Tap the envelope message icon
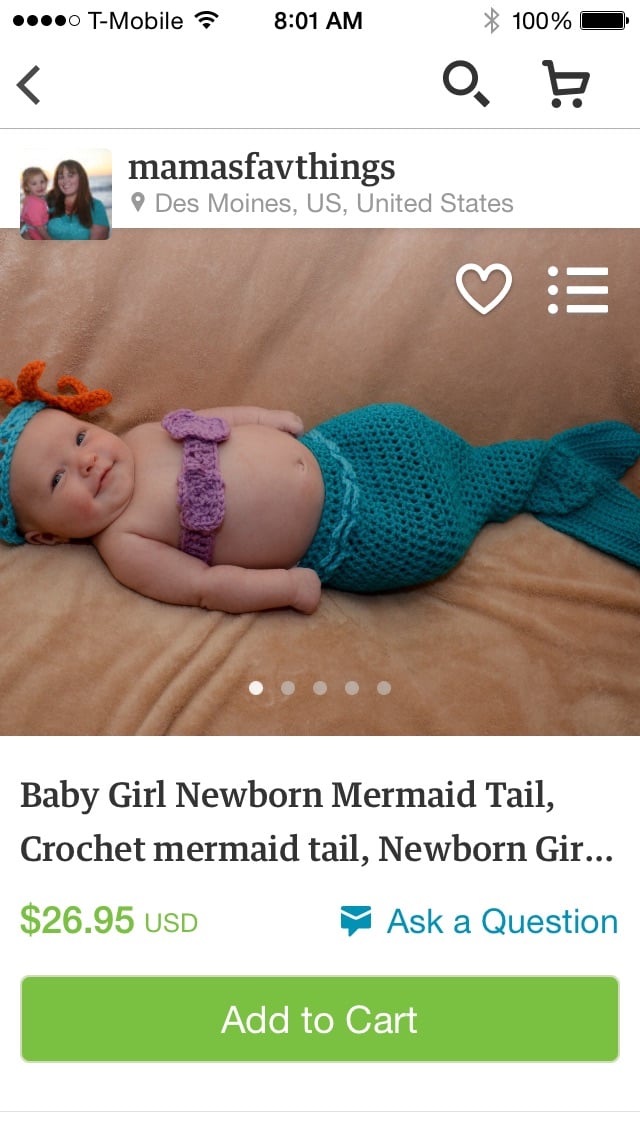 356,921
